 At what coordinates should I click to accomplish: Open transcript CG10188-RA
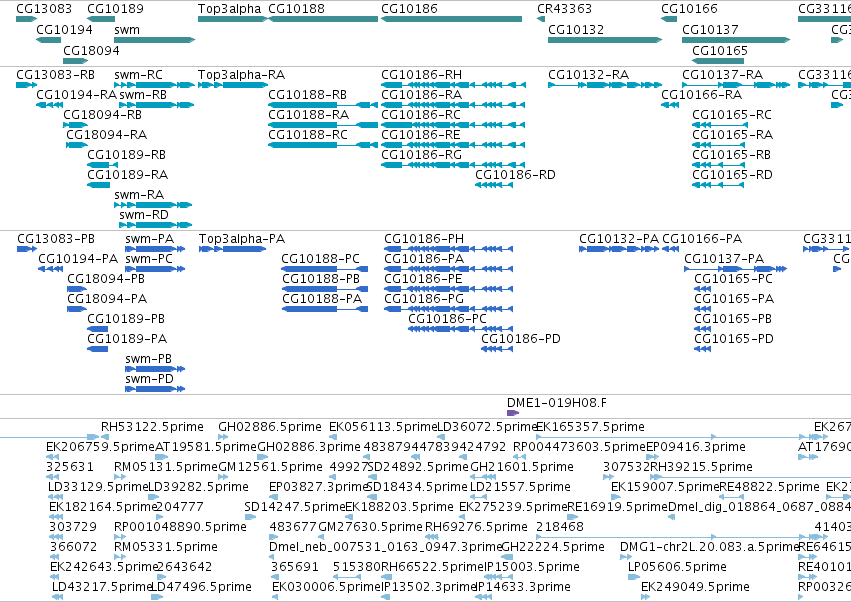tap(308, 115)
